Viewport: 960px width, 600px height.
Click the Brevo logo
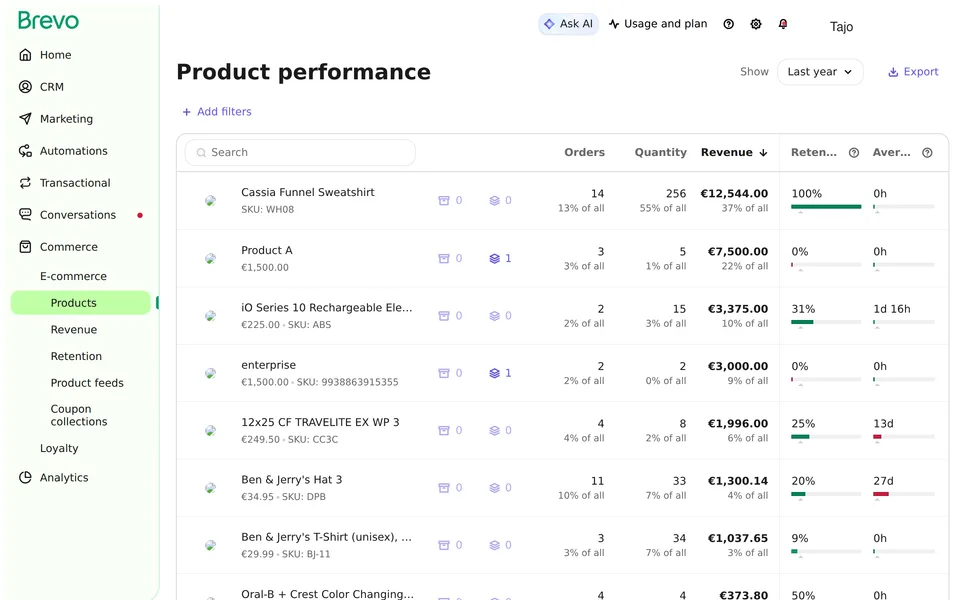pyautogui.click(x=48, y=20)
